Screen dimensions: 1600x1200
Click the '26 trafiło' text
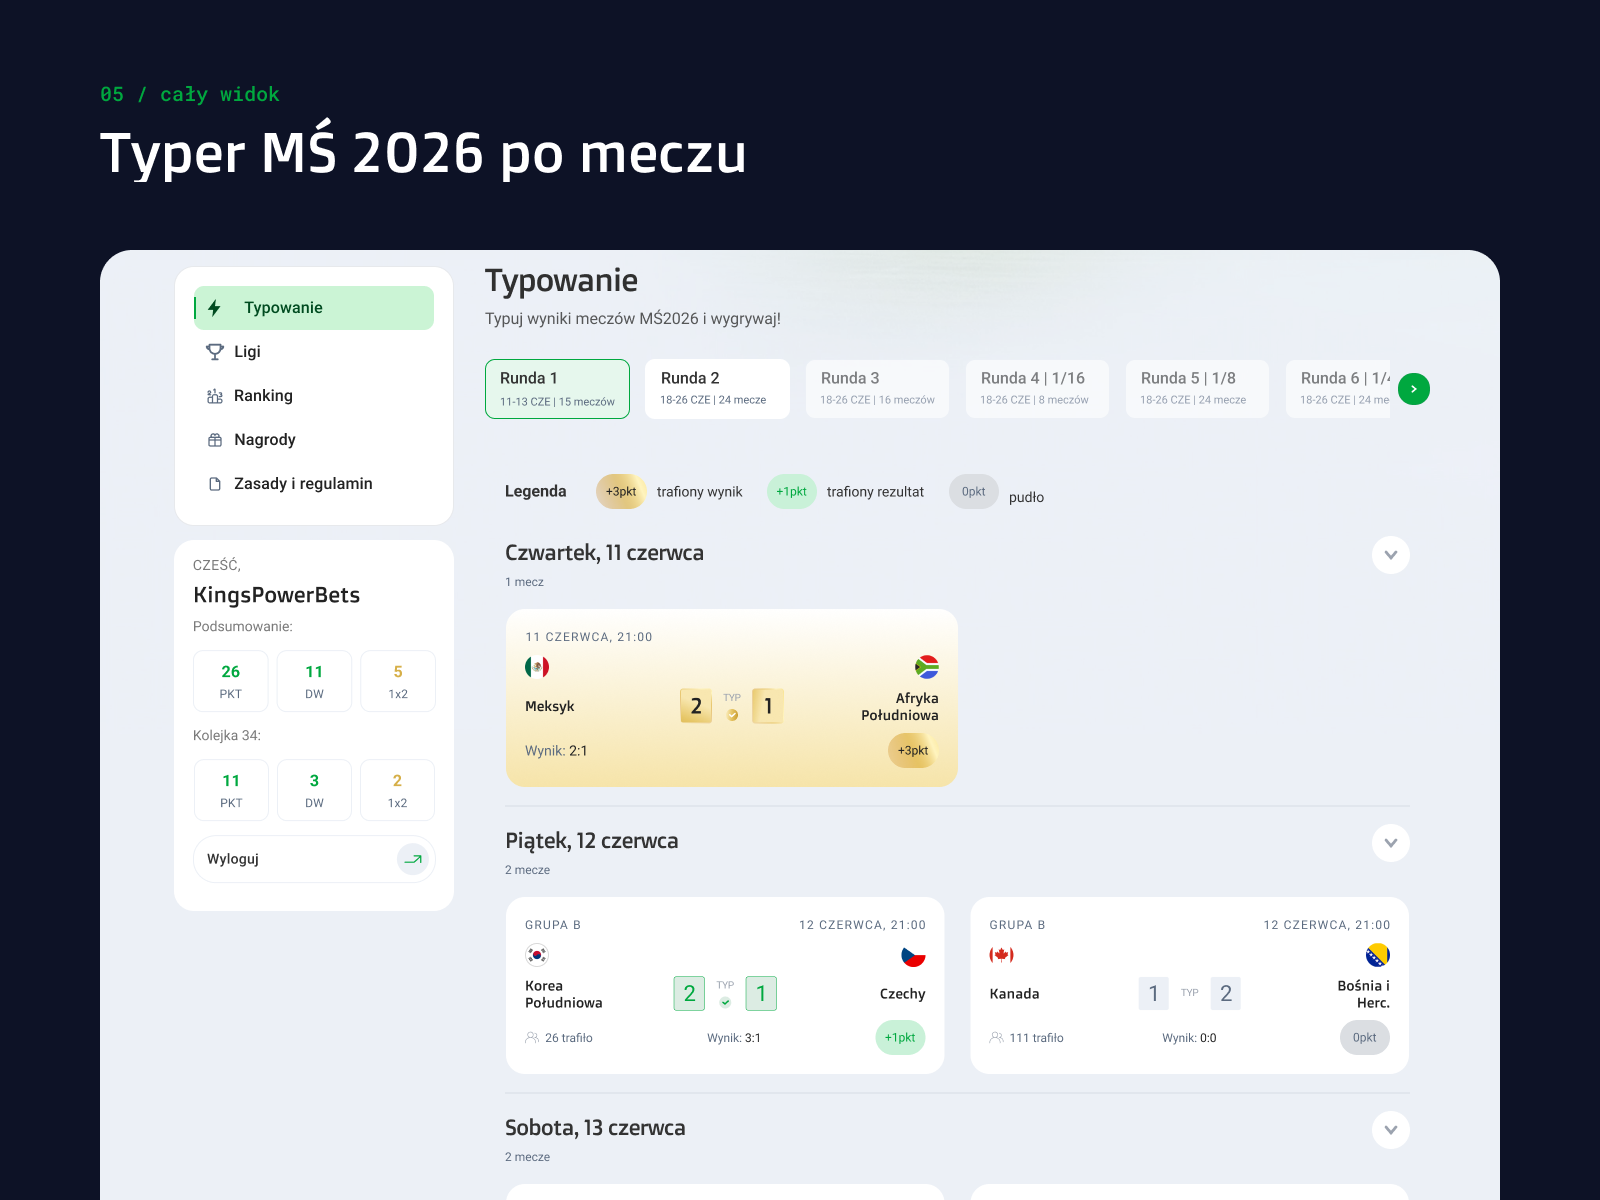(569, 1038)
